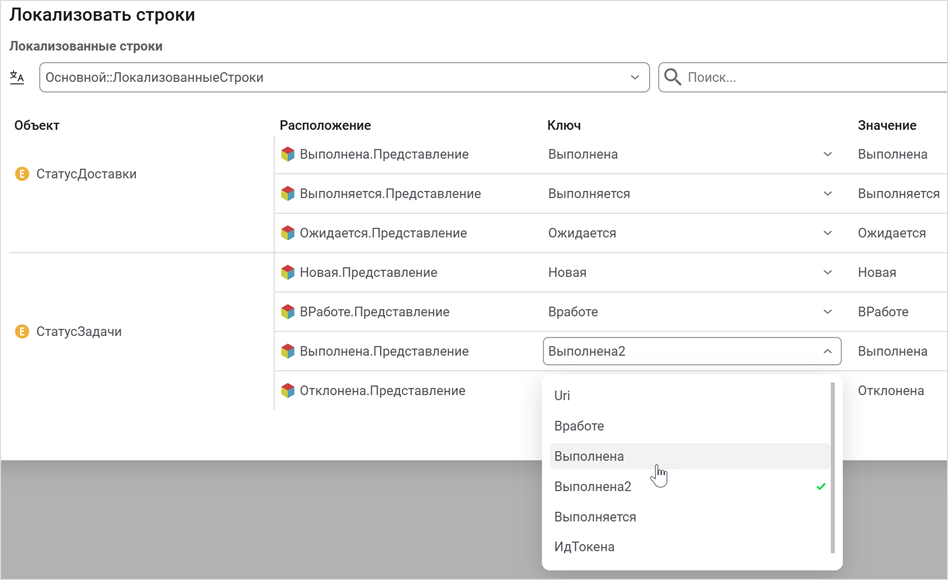Screen dimensions: 948x580
Task: Click the СтатусЗадачи enumeration icon
Action: click(22, 331)
